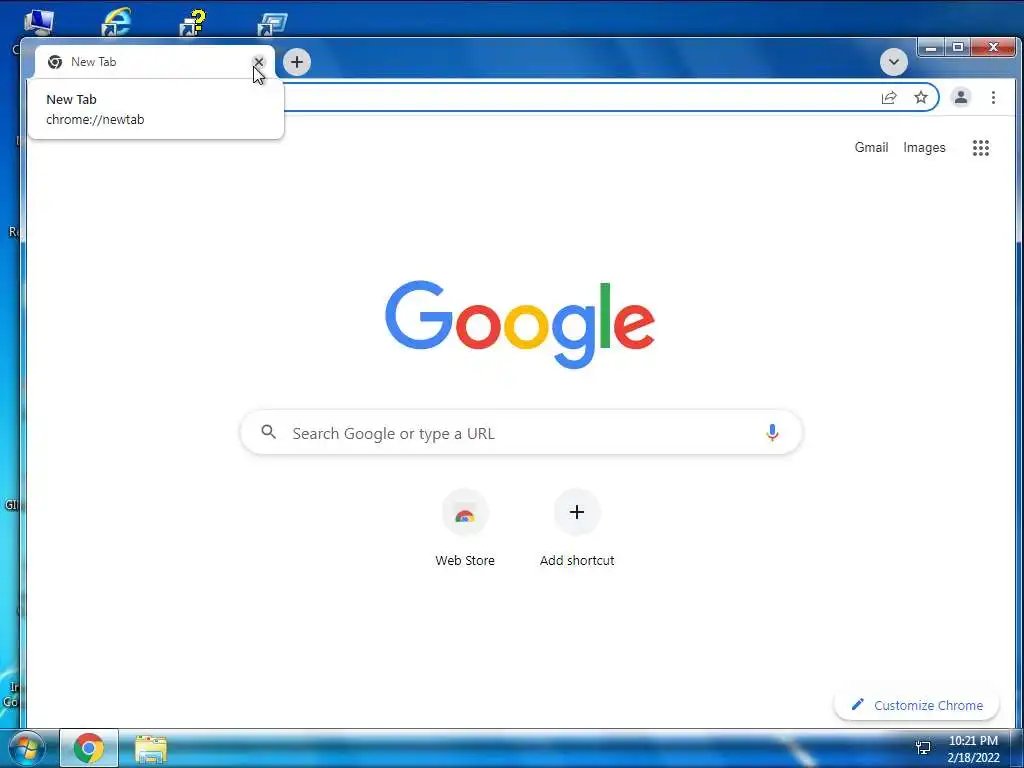Close the Chrome window
Image resolution: width=1024 pixels, height=768 pixels.
[993, 47]
